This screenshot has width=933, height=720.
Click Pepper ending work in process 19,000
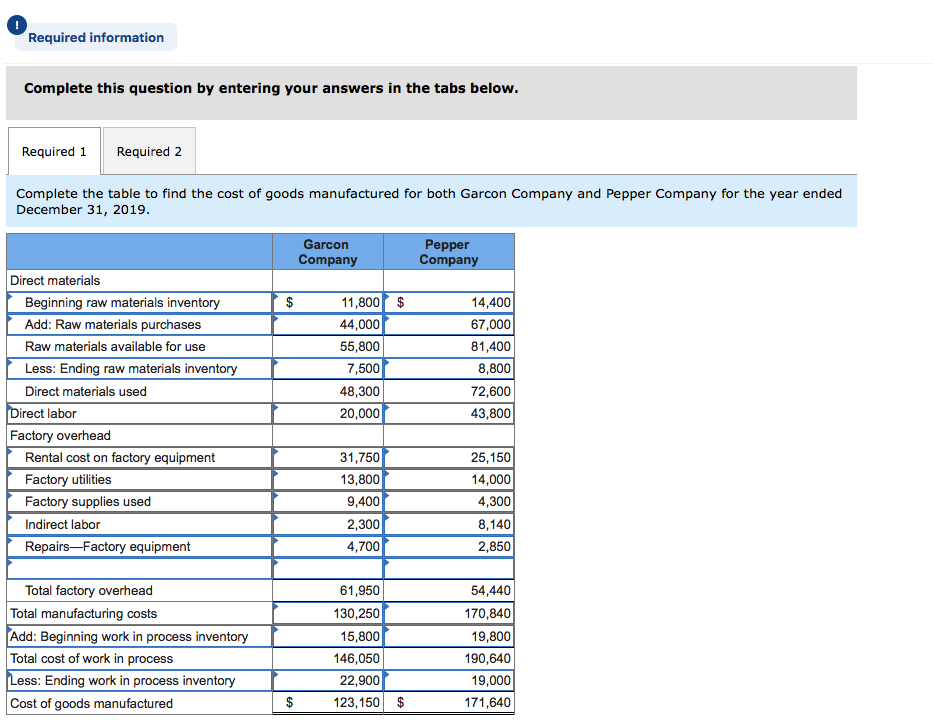[x=449, y=680]
